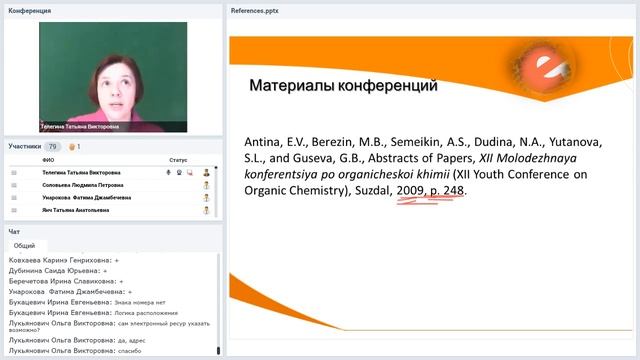Click the References.pptx panel title
Screen dimensions: 640x360
coord(255,11)
